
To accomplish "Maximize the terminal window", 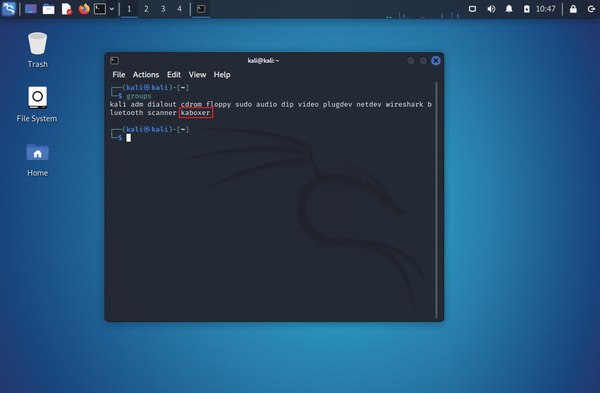I will pos(423,60).
